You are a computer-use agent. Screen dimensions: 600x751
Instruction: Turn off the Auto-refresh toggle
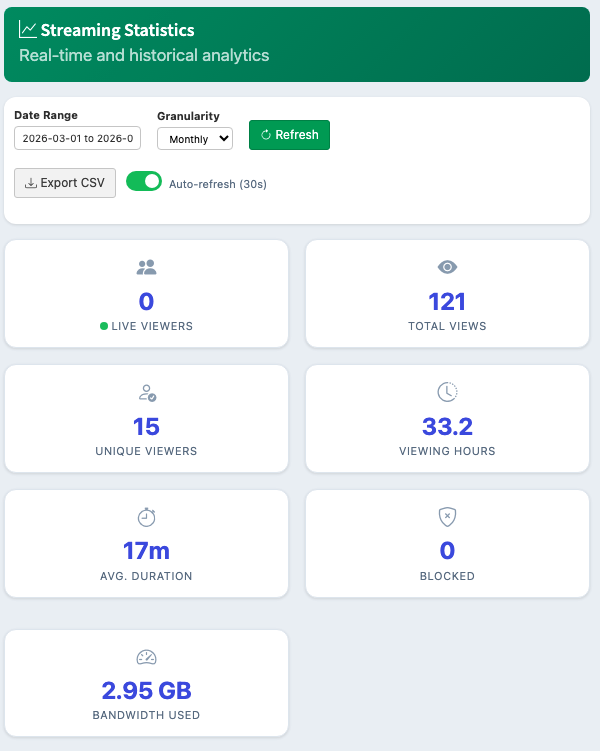(x=144, y=181)
